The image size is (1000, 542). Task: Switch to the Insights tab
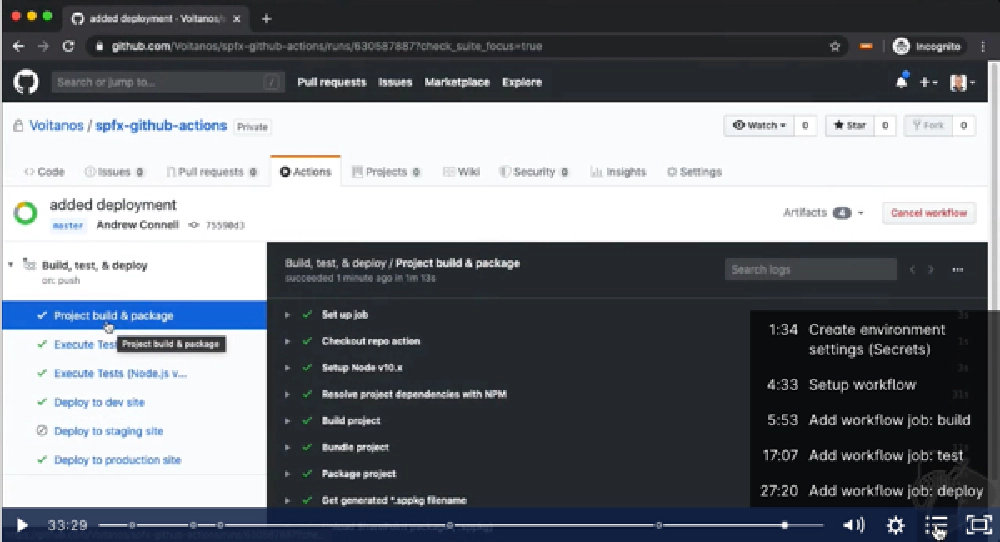click(x=618, y=172)
